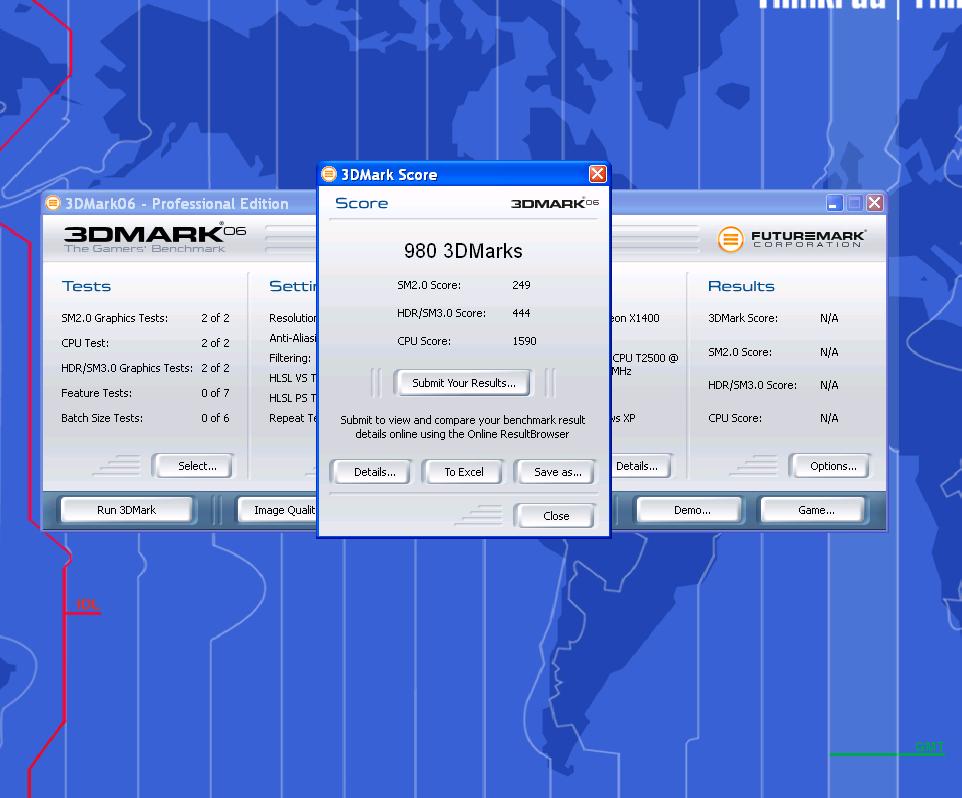Screen dimensions: 962x798
Task: Click the Futuremark Corporation logo
Action: [791, 239]
